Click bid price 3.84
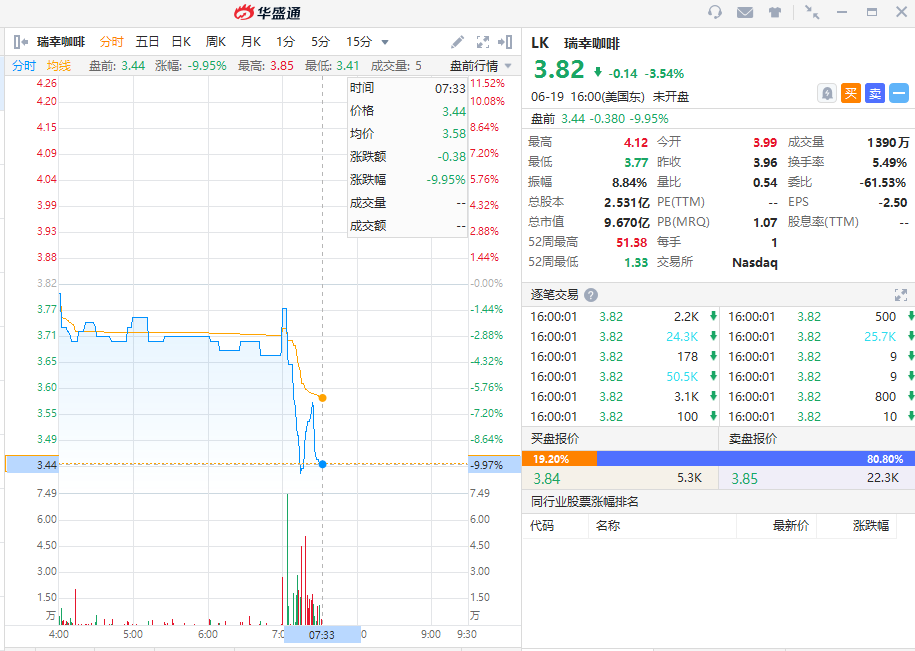Screen dimensions: 915x651 (x=547, y=479)
